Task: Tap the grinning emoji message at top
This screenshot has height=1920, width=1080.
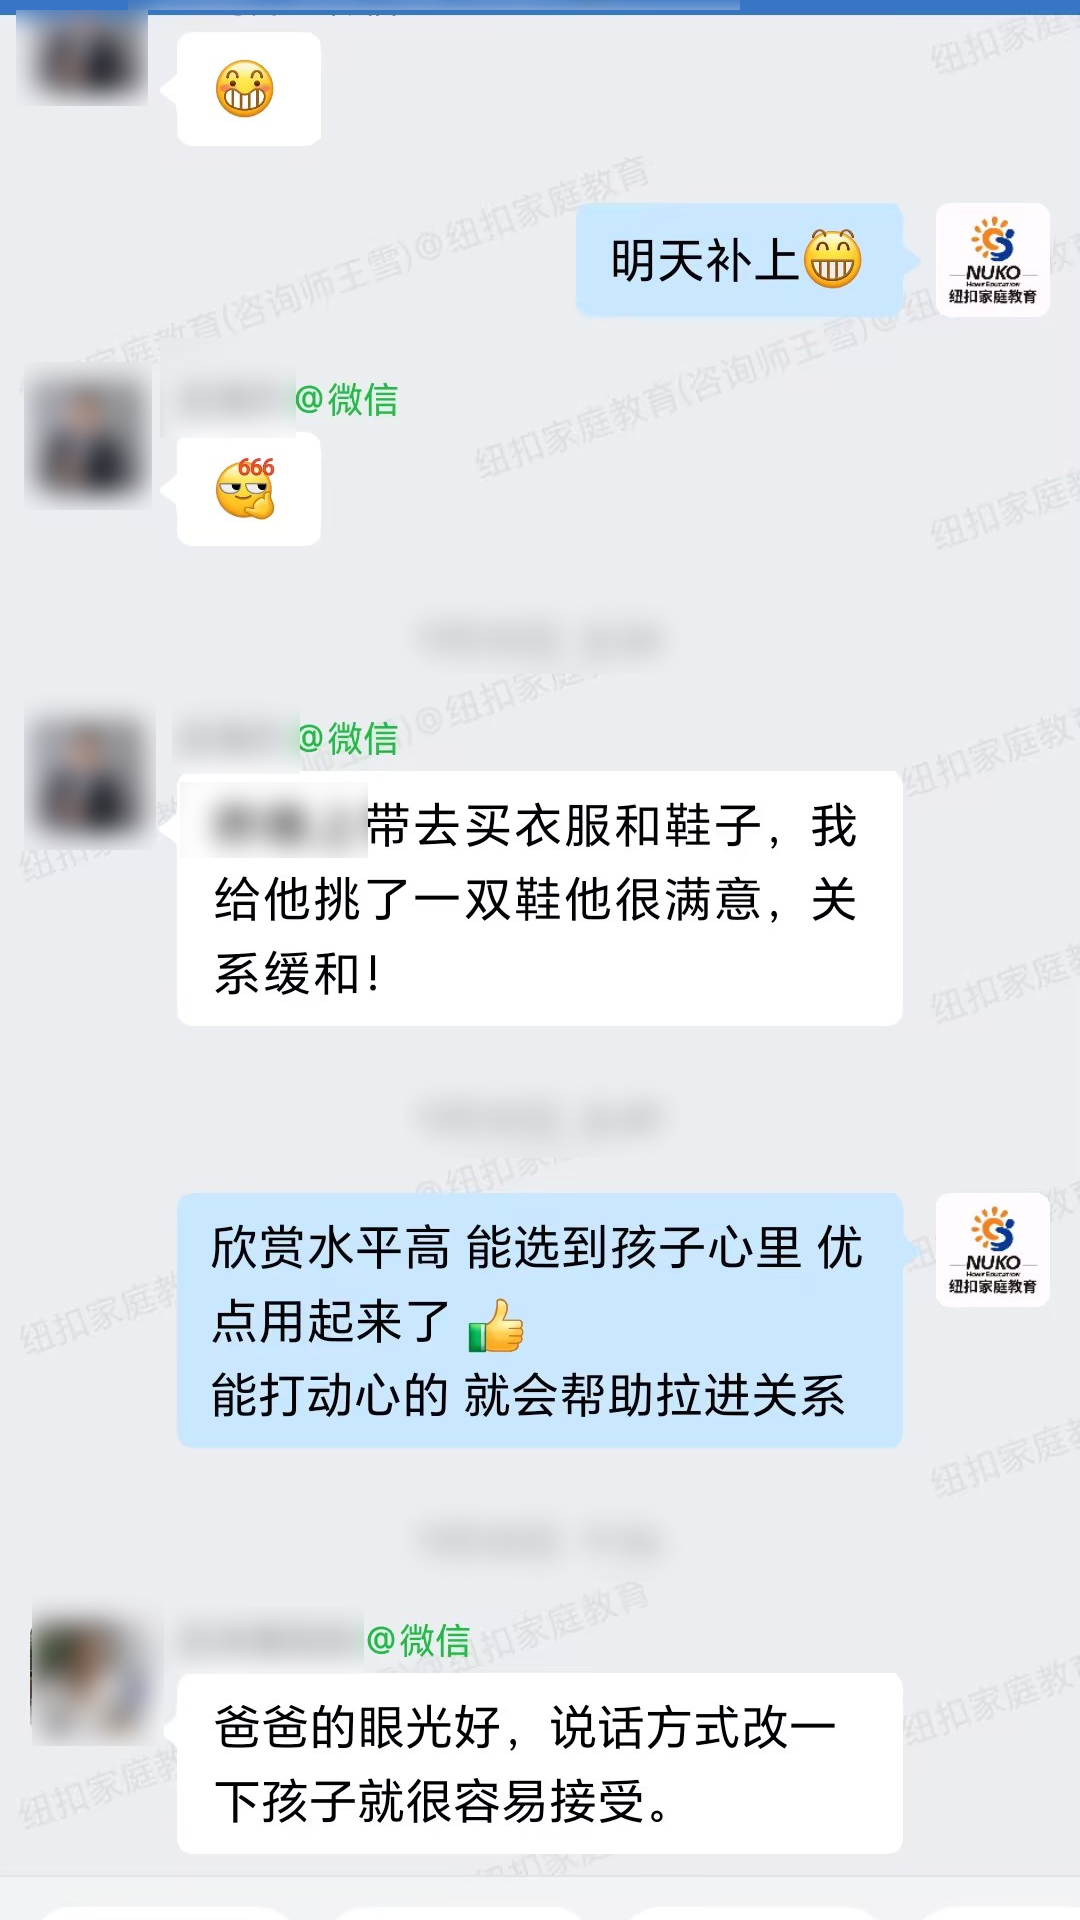Action: pyautogui.click(x=248, y=89)
